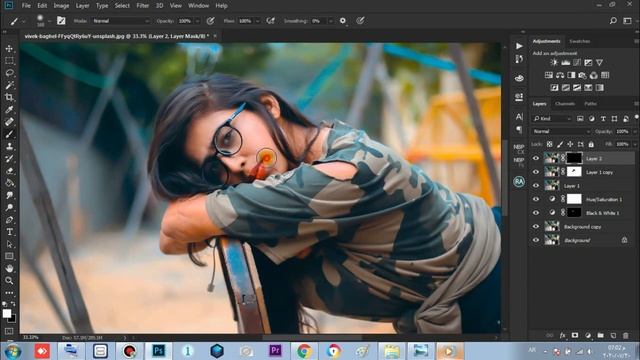Create a new group folder icon
640x360 pixels.
[600, 335]
